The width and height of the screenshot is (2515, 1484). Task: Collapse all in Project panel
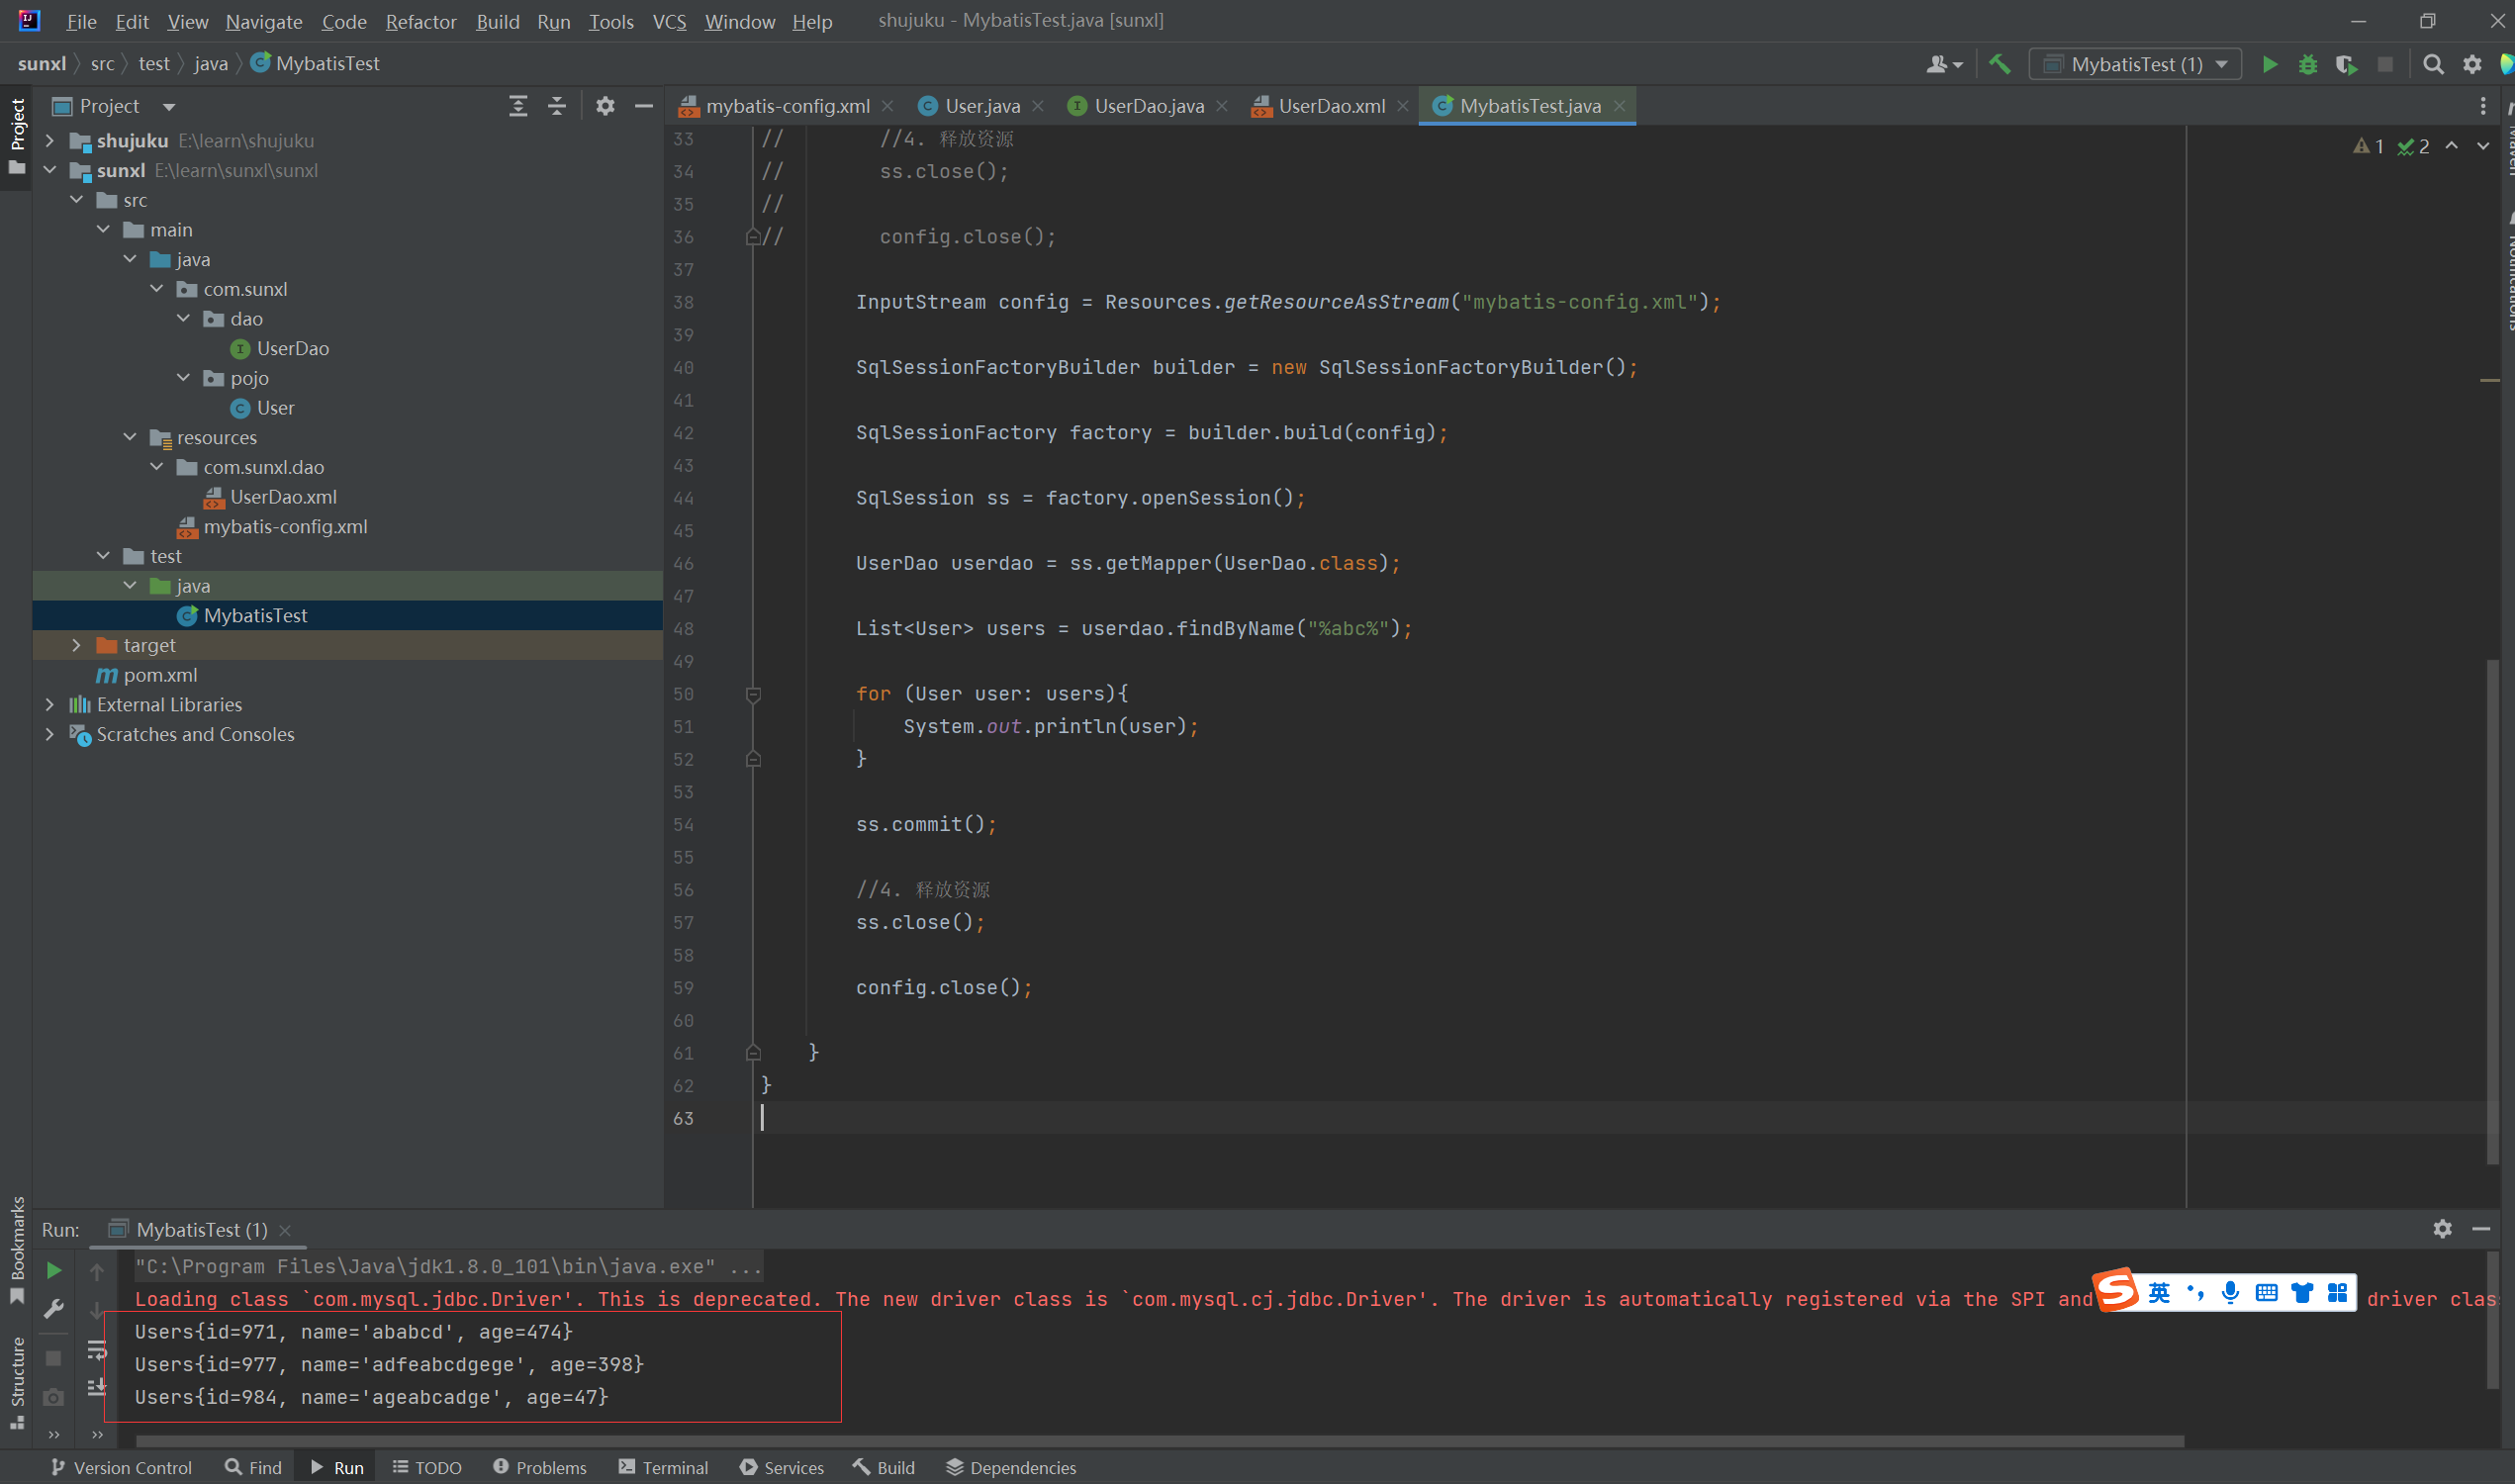click(557, 106)
